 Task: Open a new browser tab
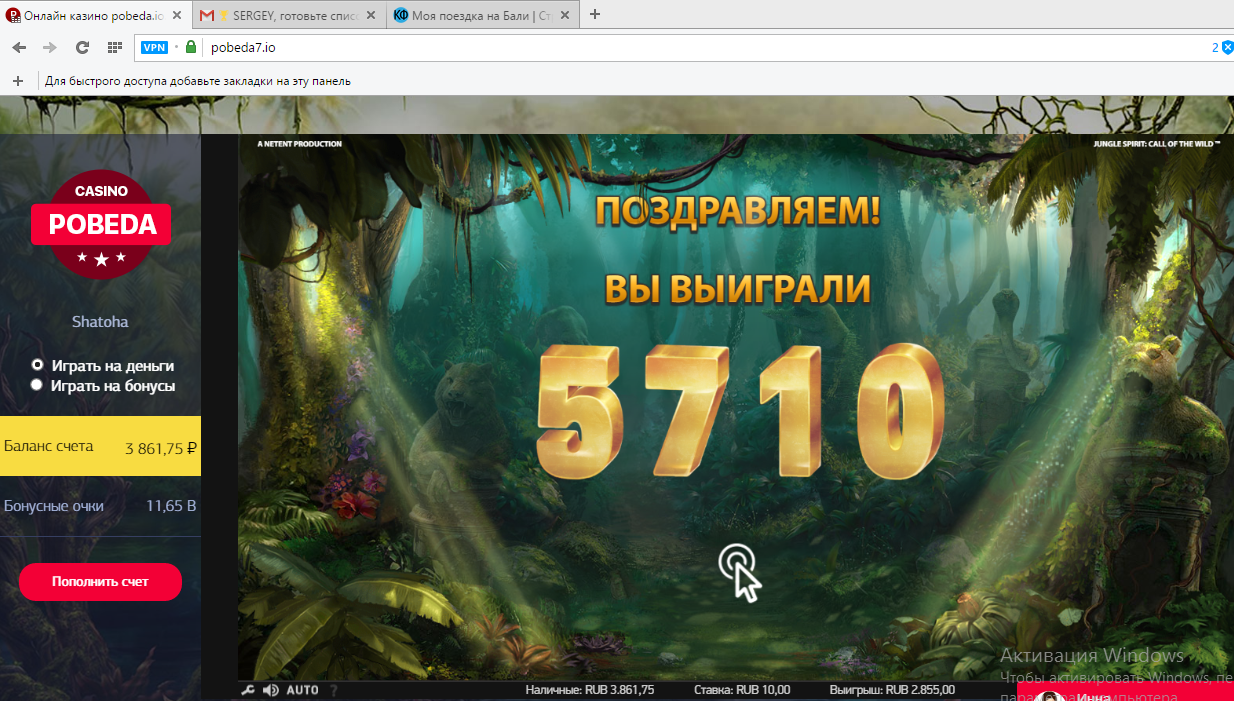click(595, 14)
